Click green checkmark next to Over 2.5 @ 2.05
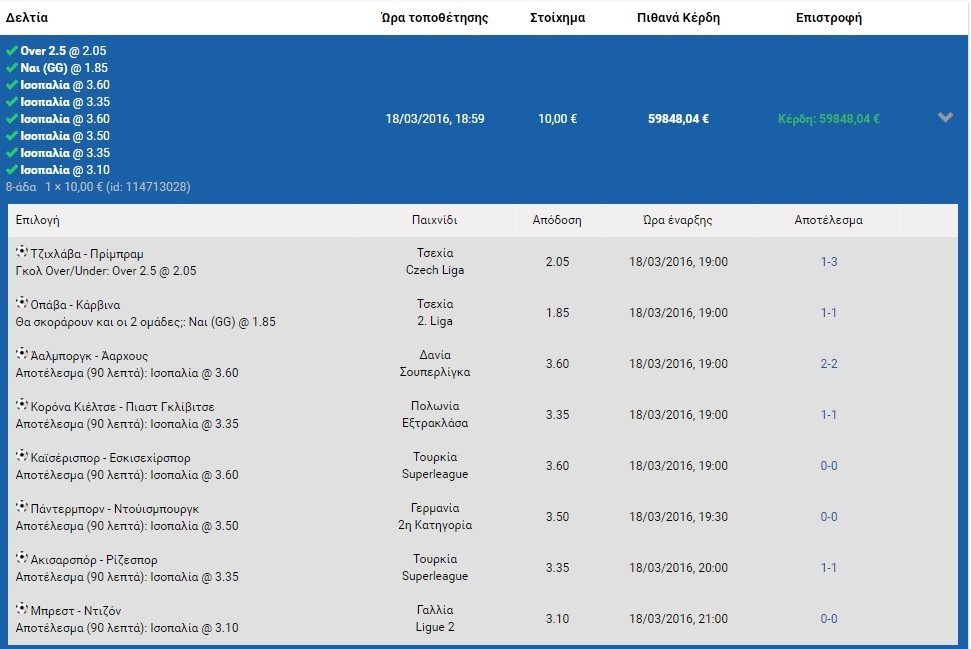The height and width of the screenshot is (649, 971). pyautogui.click(x=11, y=50)
